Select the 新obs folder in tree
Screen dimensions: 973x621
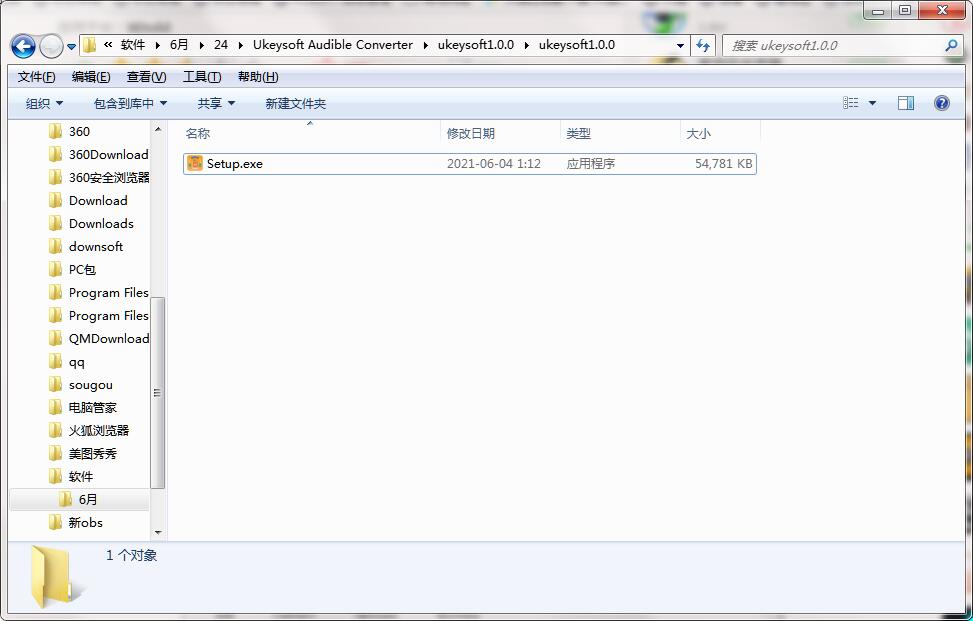pyautogui.click(x=85, y=522)
